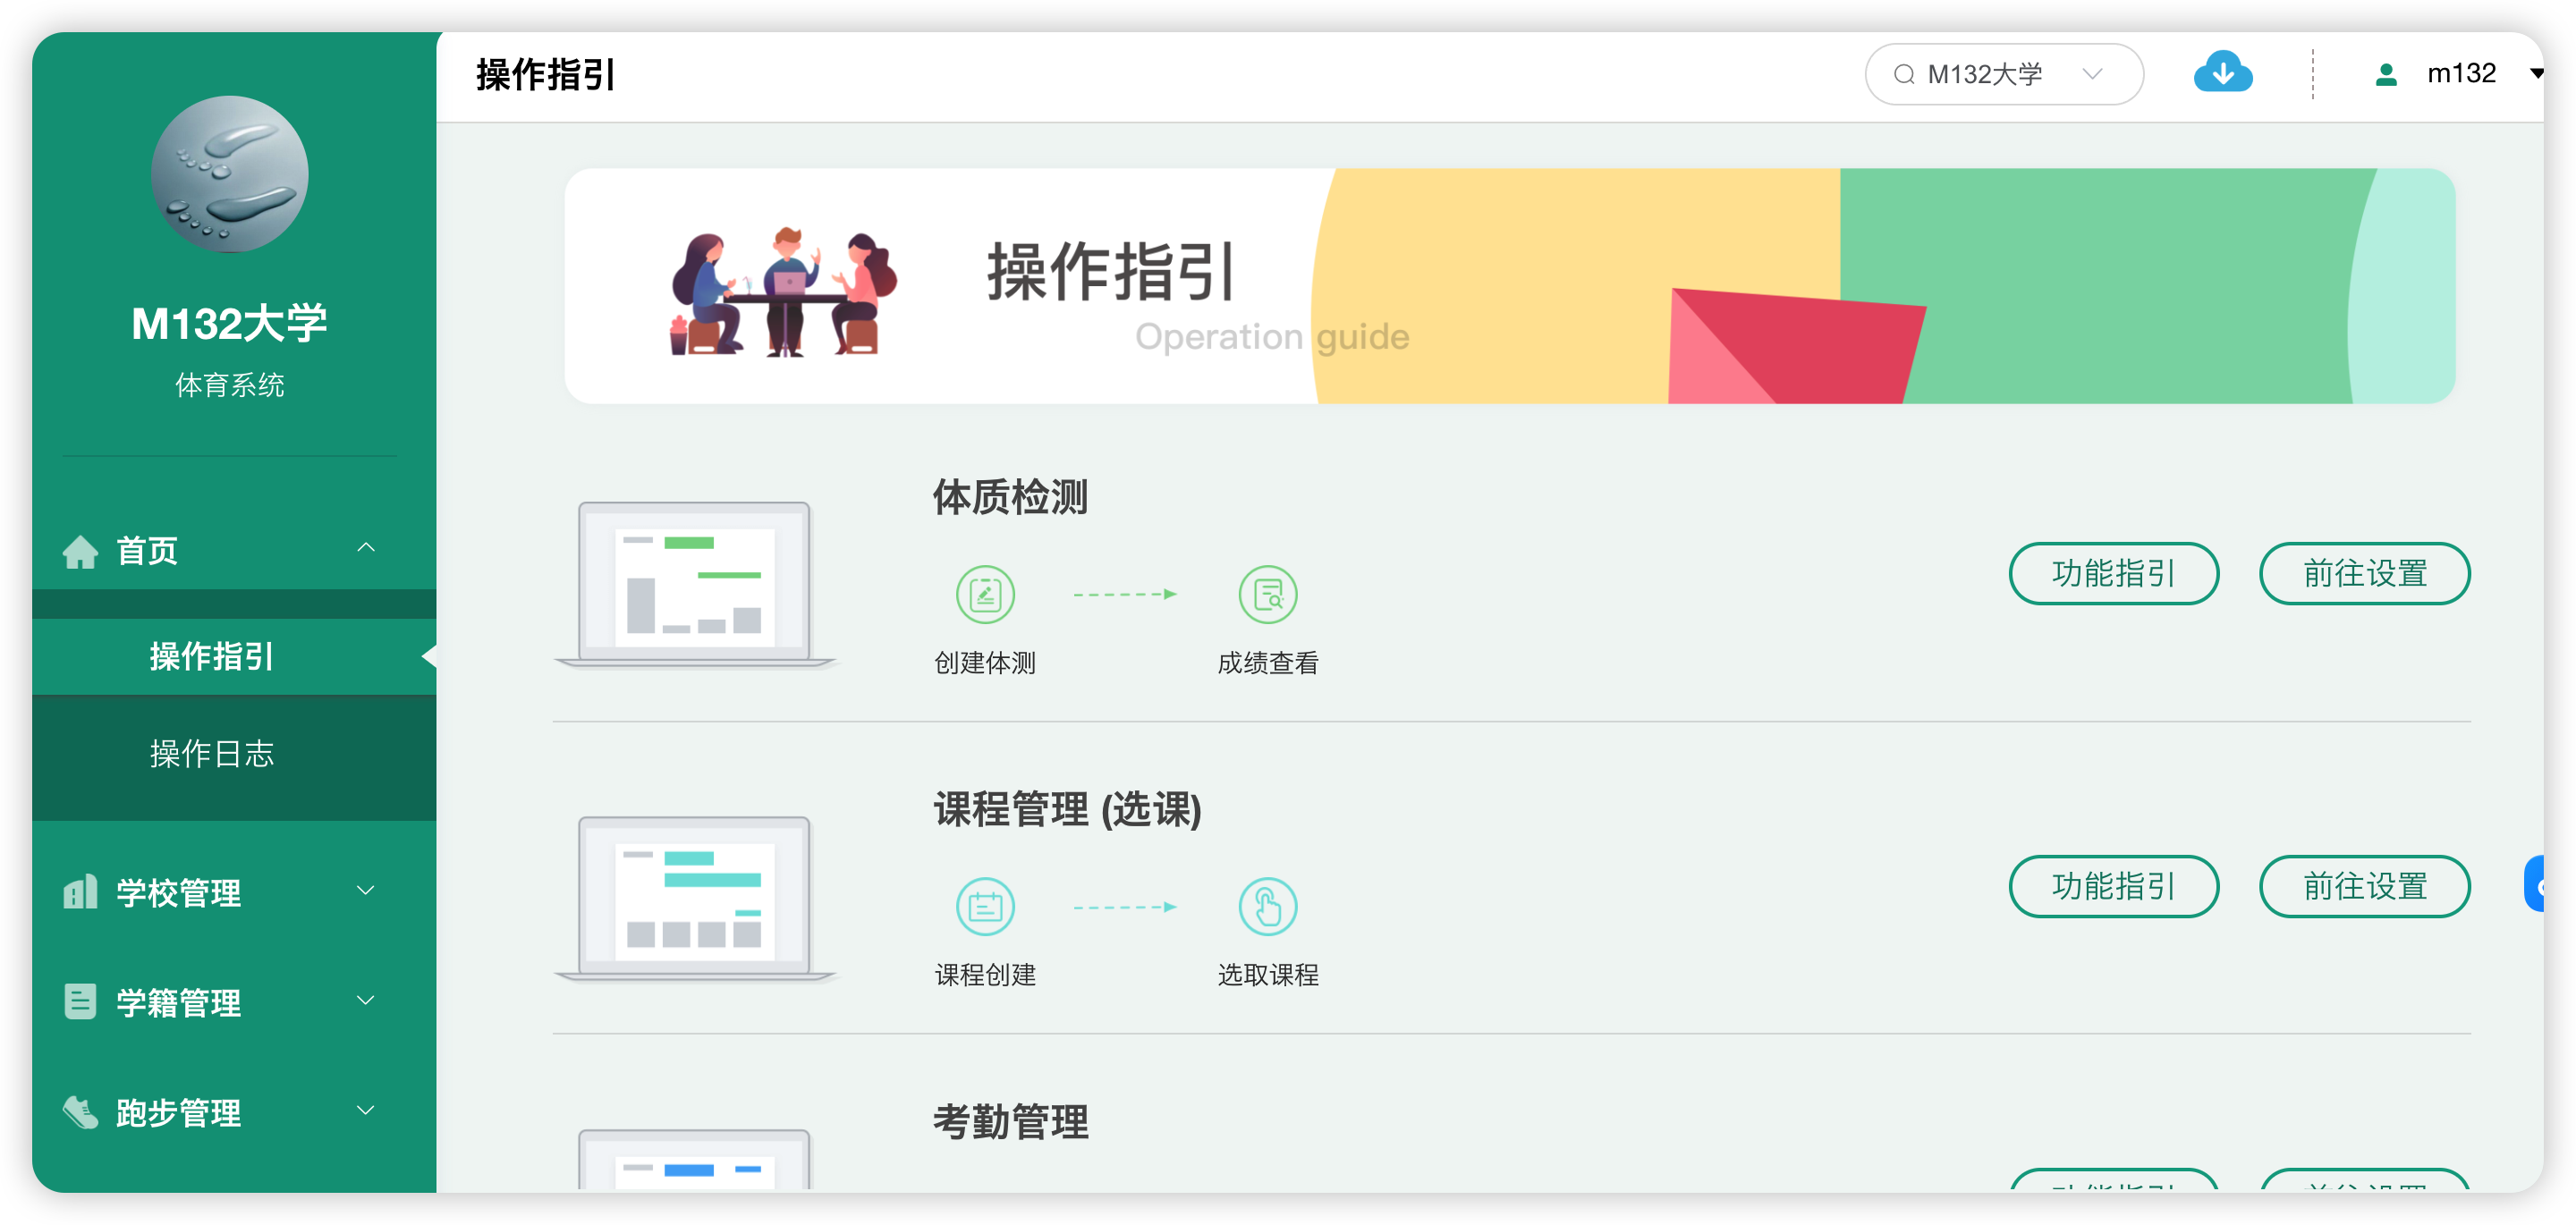2576x1225 pixels.
Task: Click the 课程管理 (选课) heading
Action: pos(1067,809)
